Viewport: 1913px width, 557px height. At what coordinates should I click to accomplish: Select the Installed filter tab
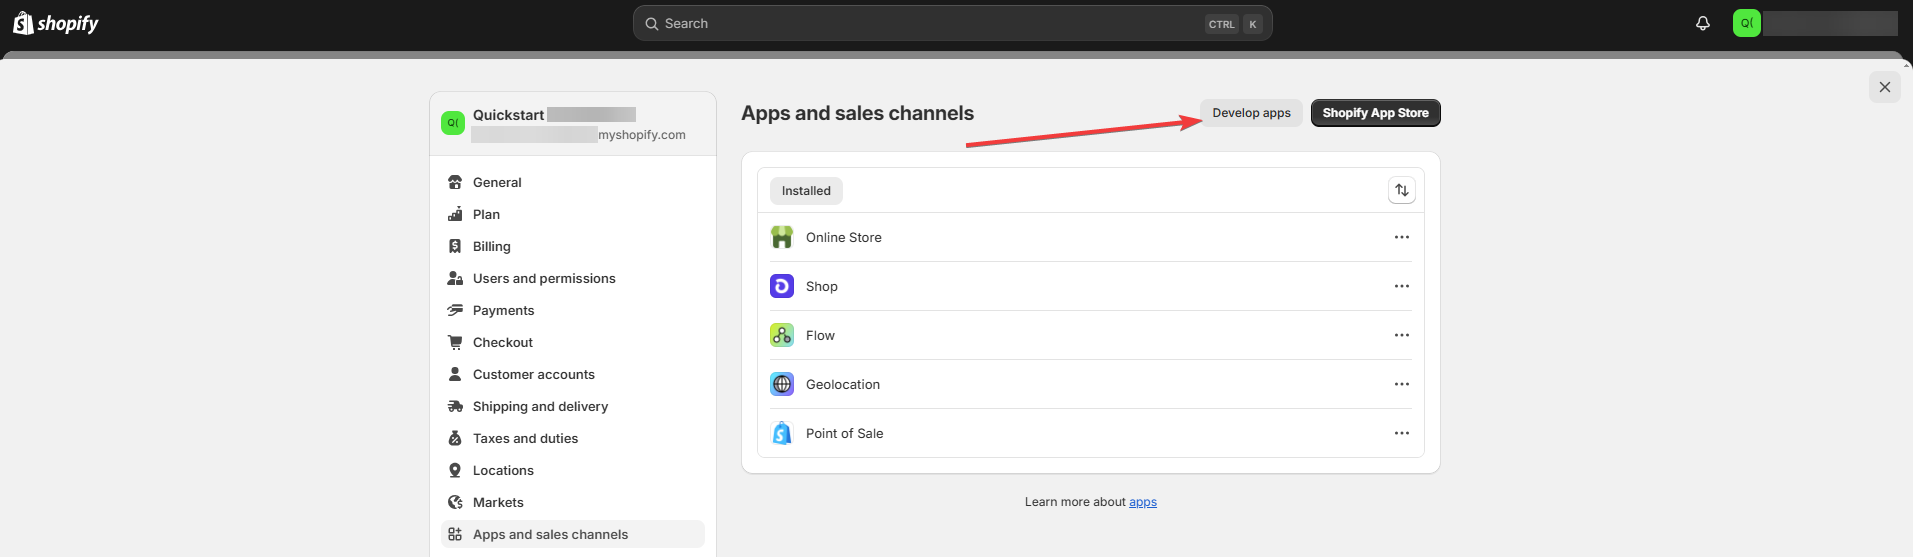click(806, 191)
